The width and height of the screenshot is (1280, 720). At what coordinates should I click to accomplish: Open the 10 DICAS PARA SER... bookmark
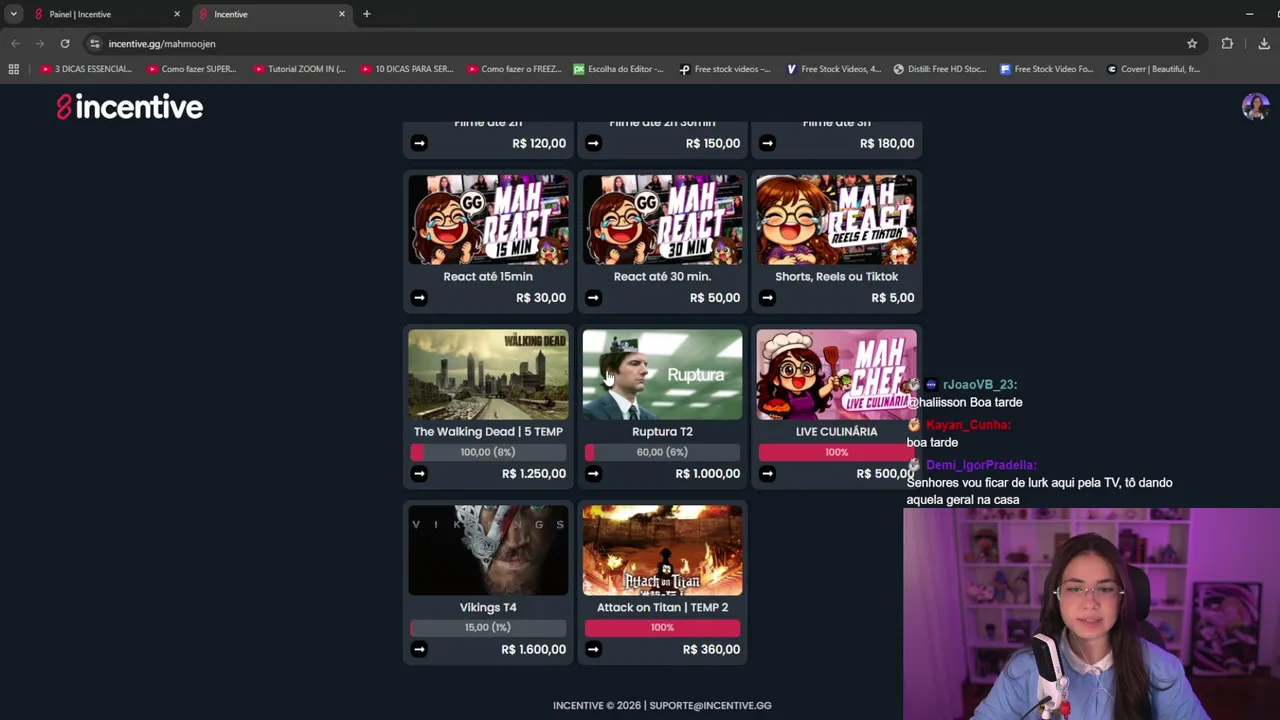pos(406,69)
